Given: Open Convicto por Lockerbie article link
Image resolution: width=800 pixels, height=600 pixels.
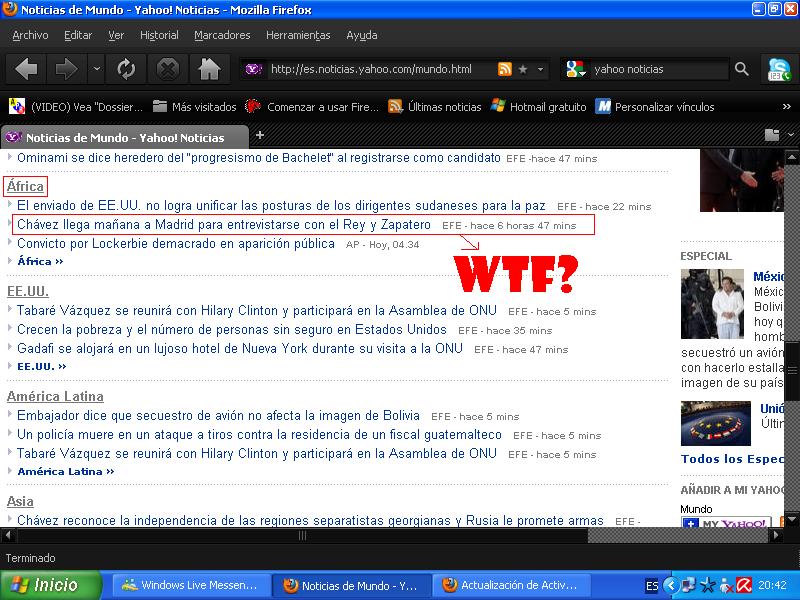Looking at the screenshot, I should click(176, 244).
